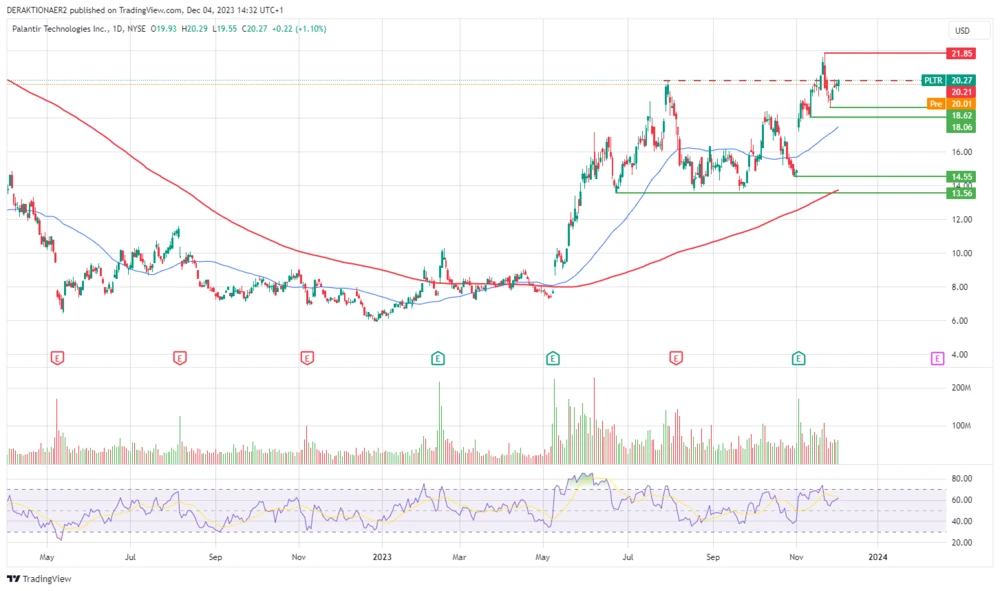
Task: Click the price scale on the right edge
Action: point(964,250)
